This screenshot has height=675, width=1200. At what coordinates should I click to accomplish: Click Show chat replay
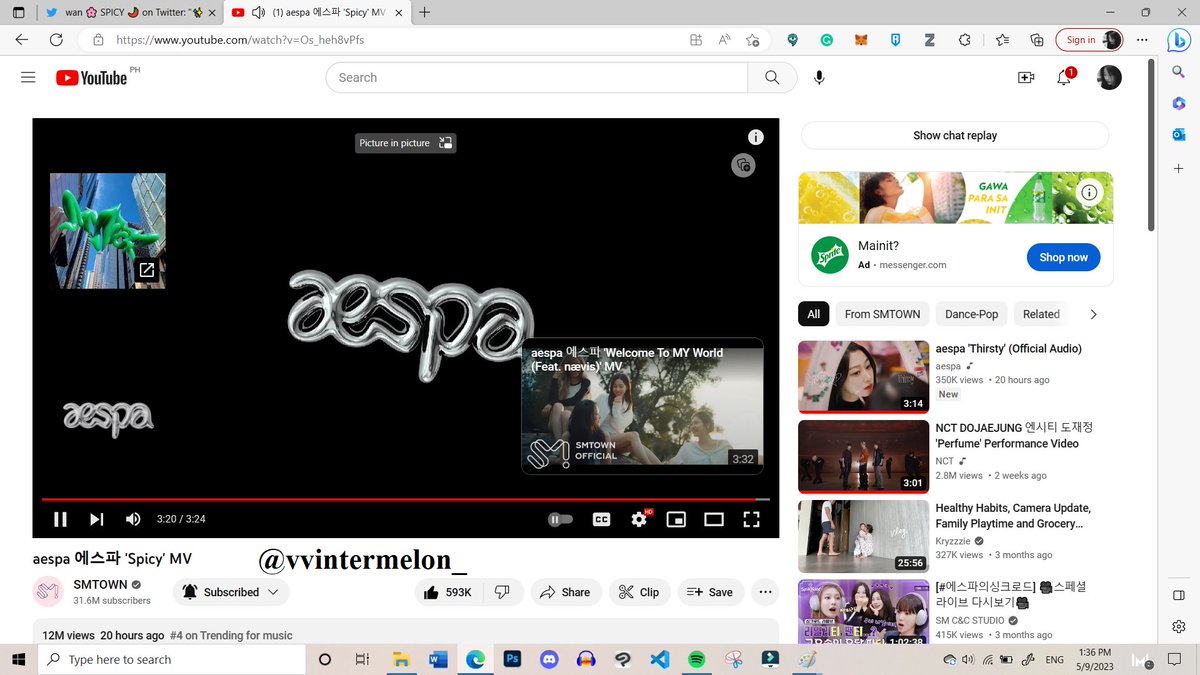[x=955, y=135]
